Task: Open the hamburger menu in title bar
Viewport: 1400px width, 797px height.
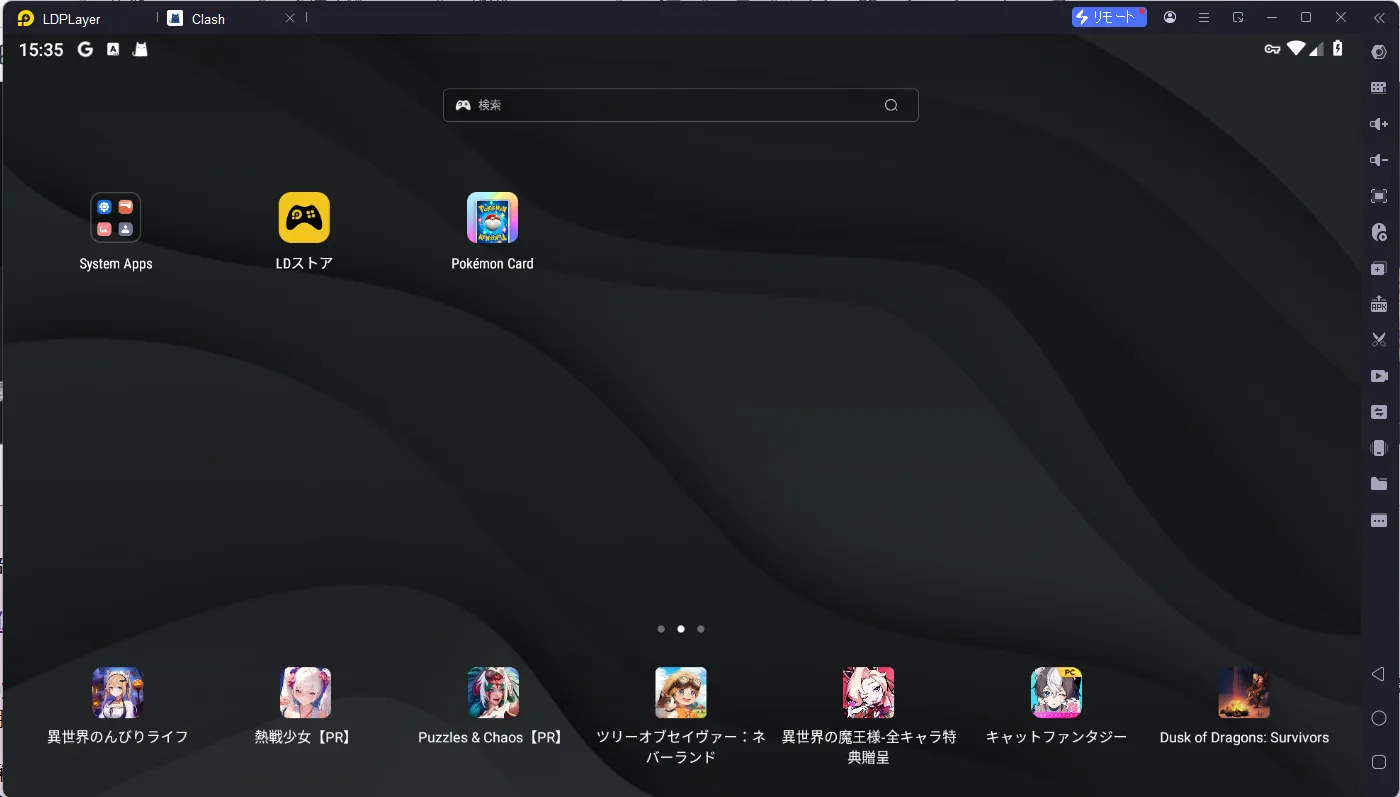Action: 1204,18
